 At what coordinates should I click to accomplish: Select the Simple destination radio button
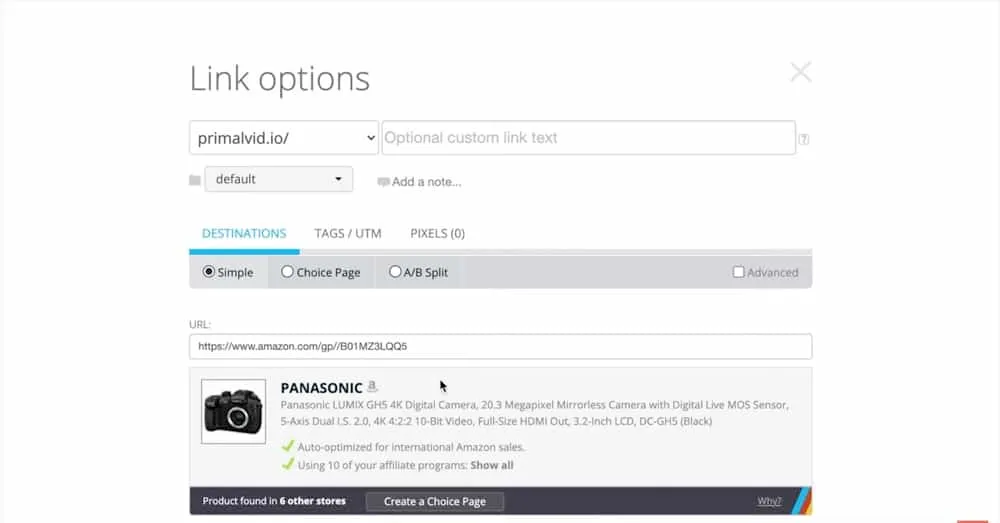pyautogui.click(x=209, y=272)
